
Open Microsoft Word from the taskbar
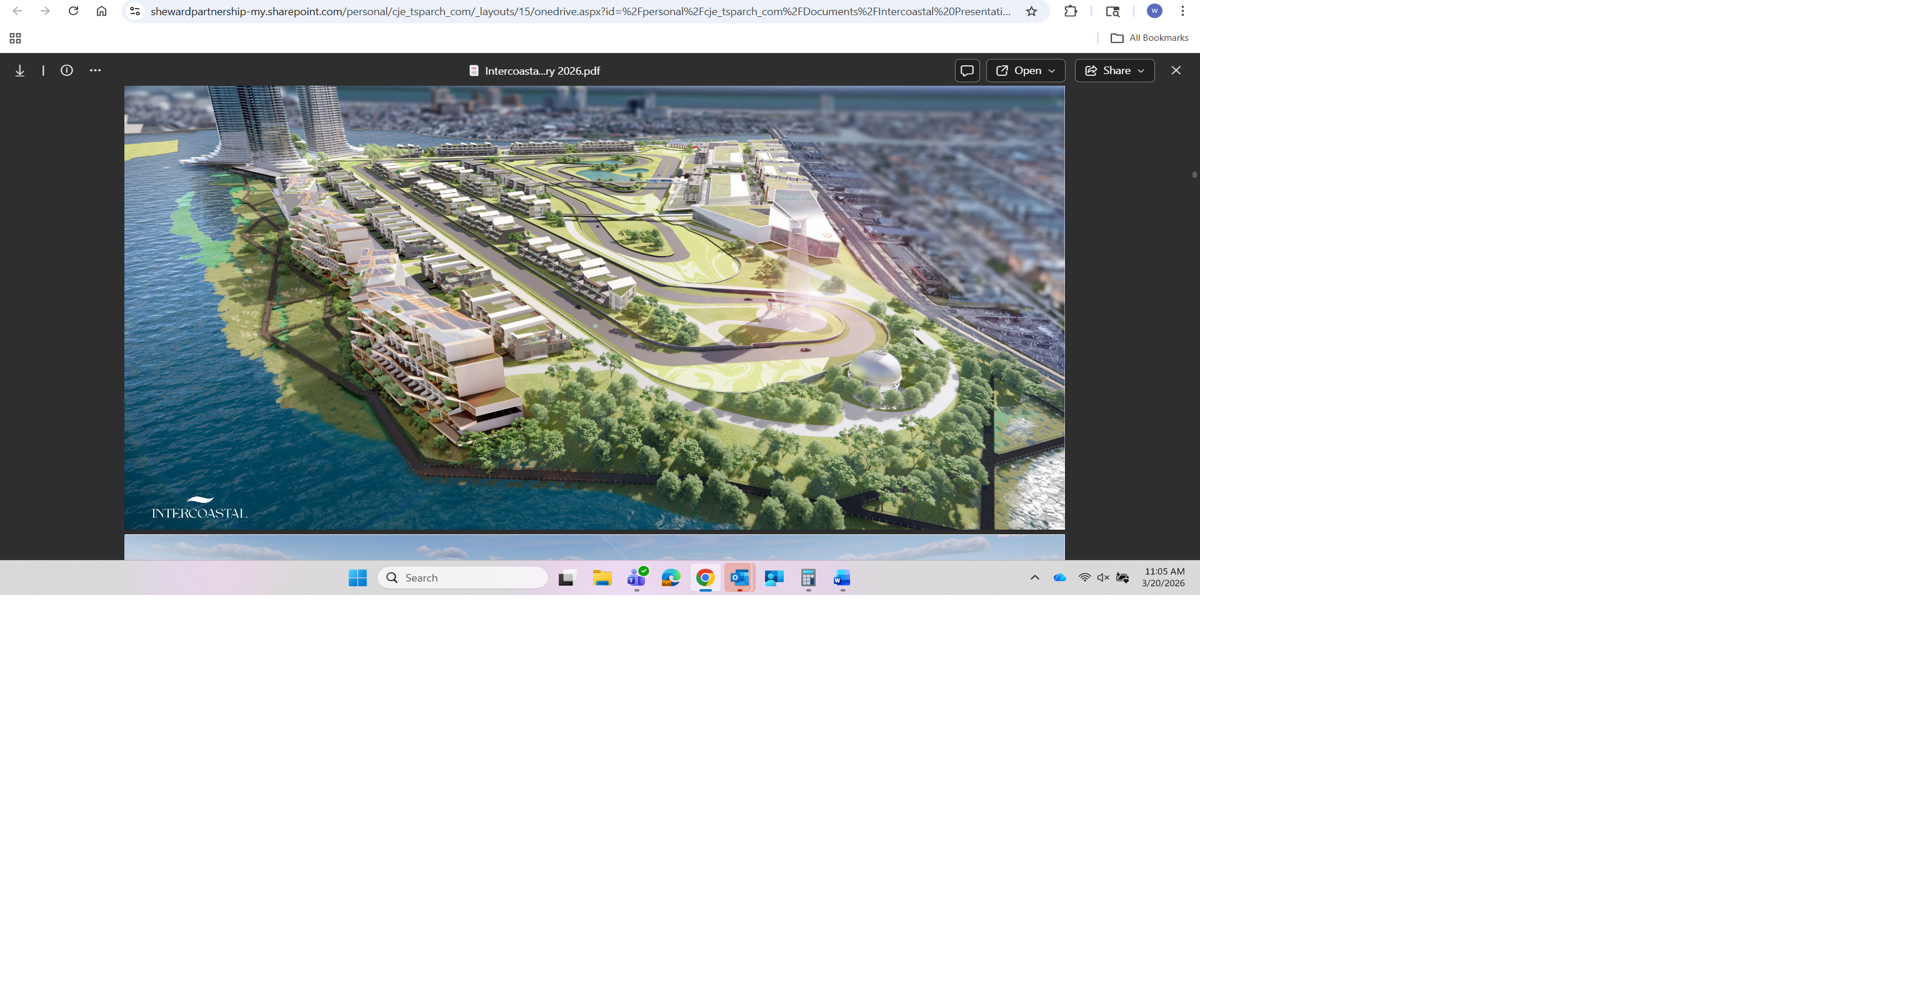842,578
